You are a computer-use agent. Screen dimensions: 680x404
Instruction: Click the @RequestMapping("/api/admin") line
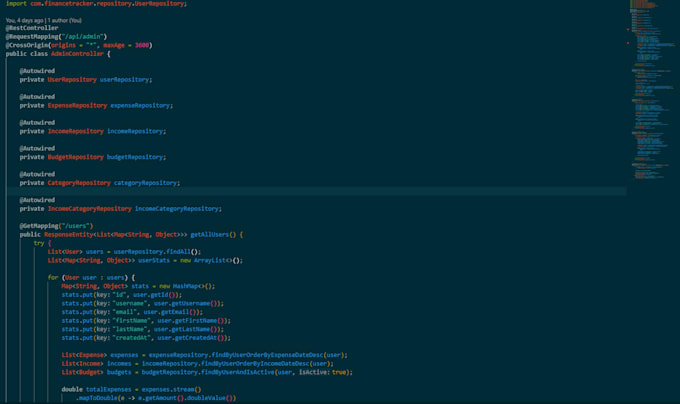click(x=56, y=37)
